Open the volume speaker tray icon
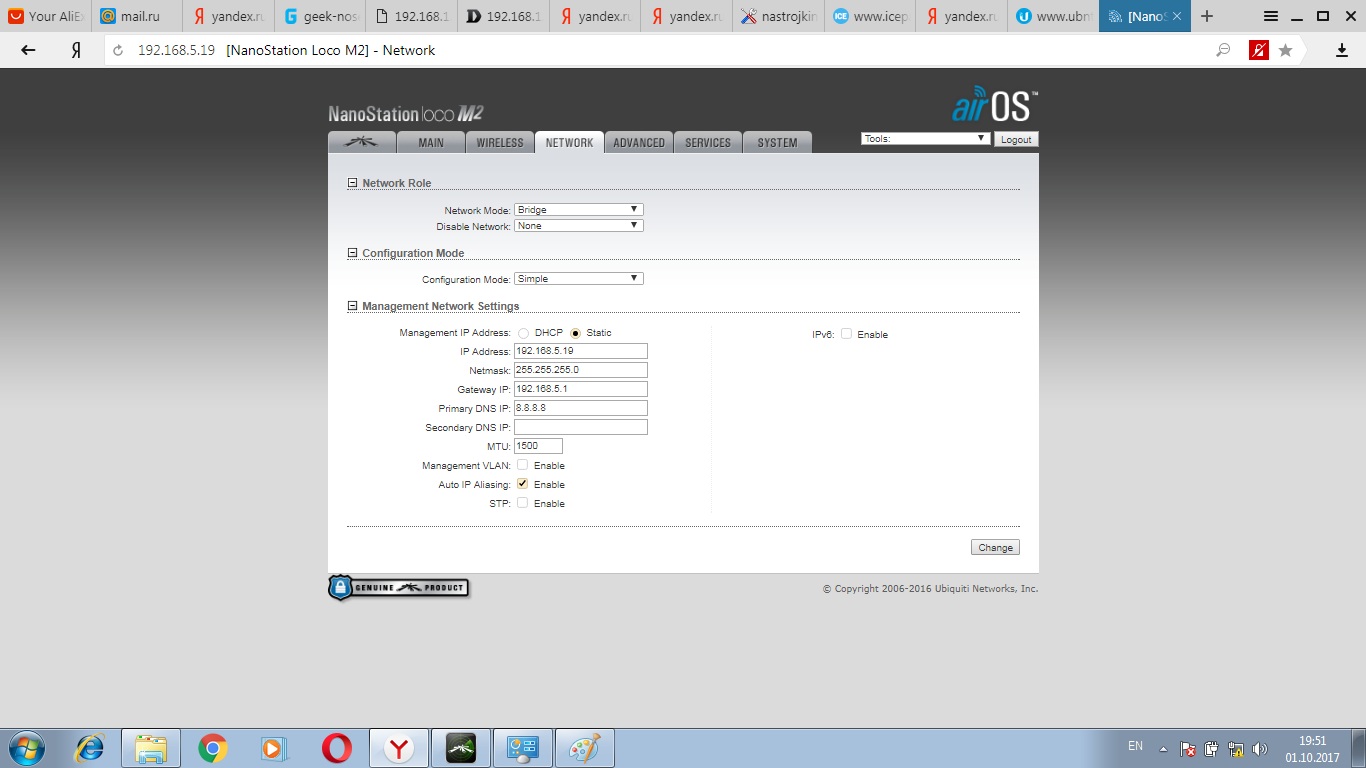Viewport: 1366px width, 768px height. [x=1259, y=748]
